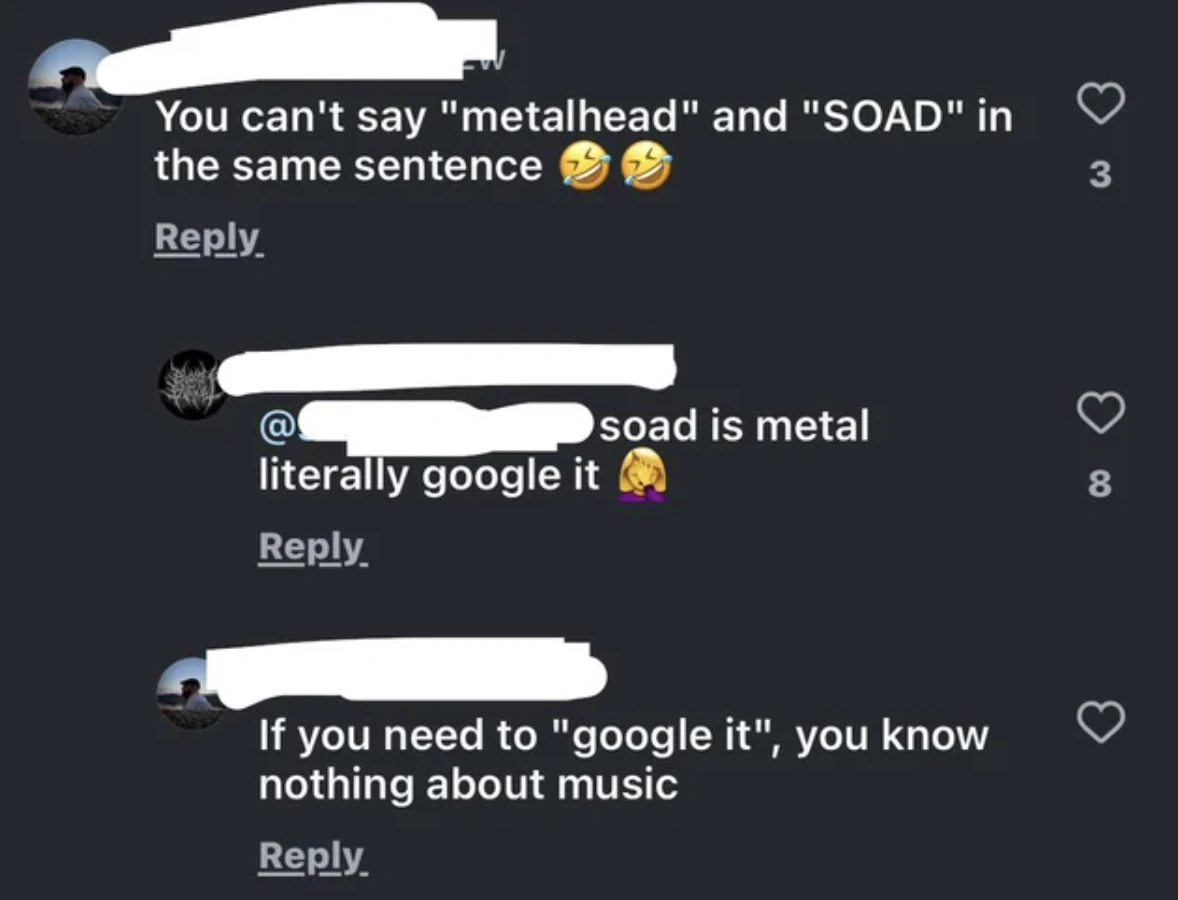This screenshot has width=1178, height=900.
Task: Reply to the "soad is metal" comment
Action: click(x=313, y=548)
